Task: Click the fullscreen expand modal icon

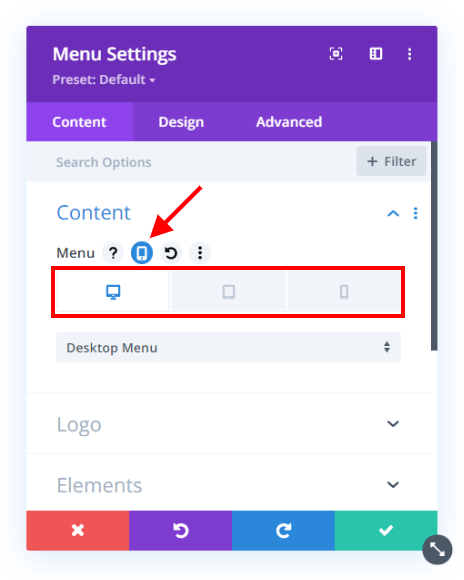Action: tap(336, 54)
